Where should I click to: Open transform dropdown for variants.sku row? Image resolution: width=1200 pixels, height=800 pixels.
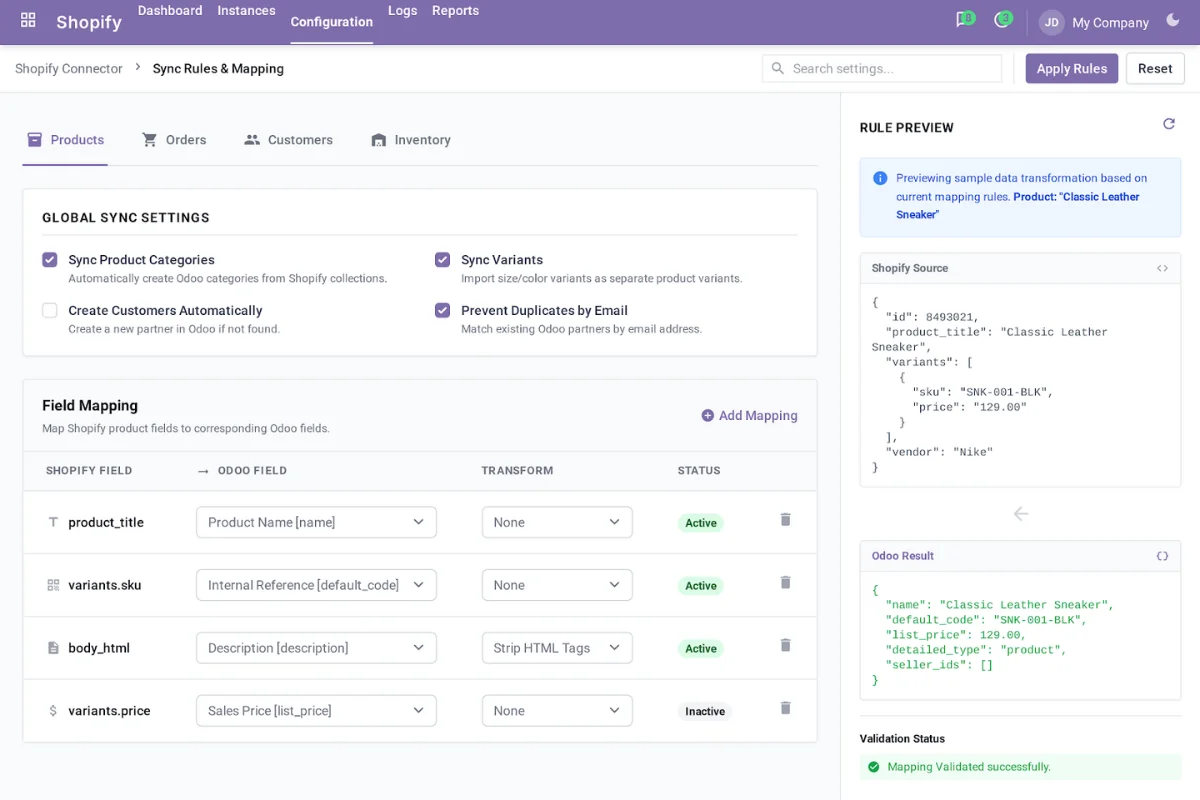coord(557,585)
